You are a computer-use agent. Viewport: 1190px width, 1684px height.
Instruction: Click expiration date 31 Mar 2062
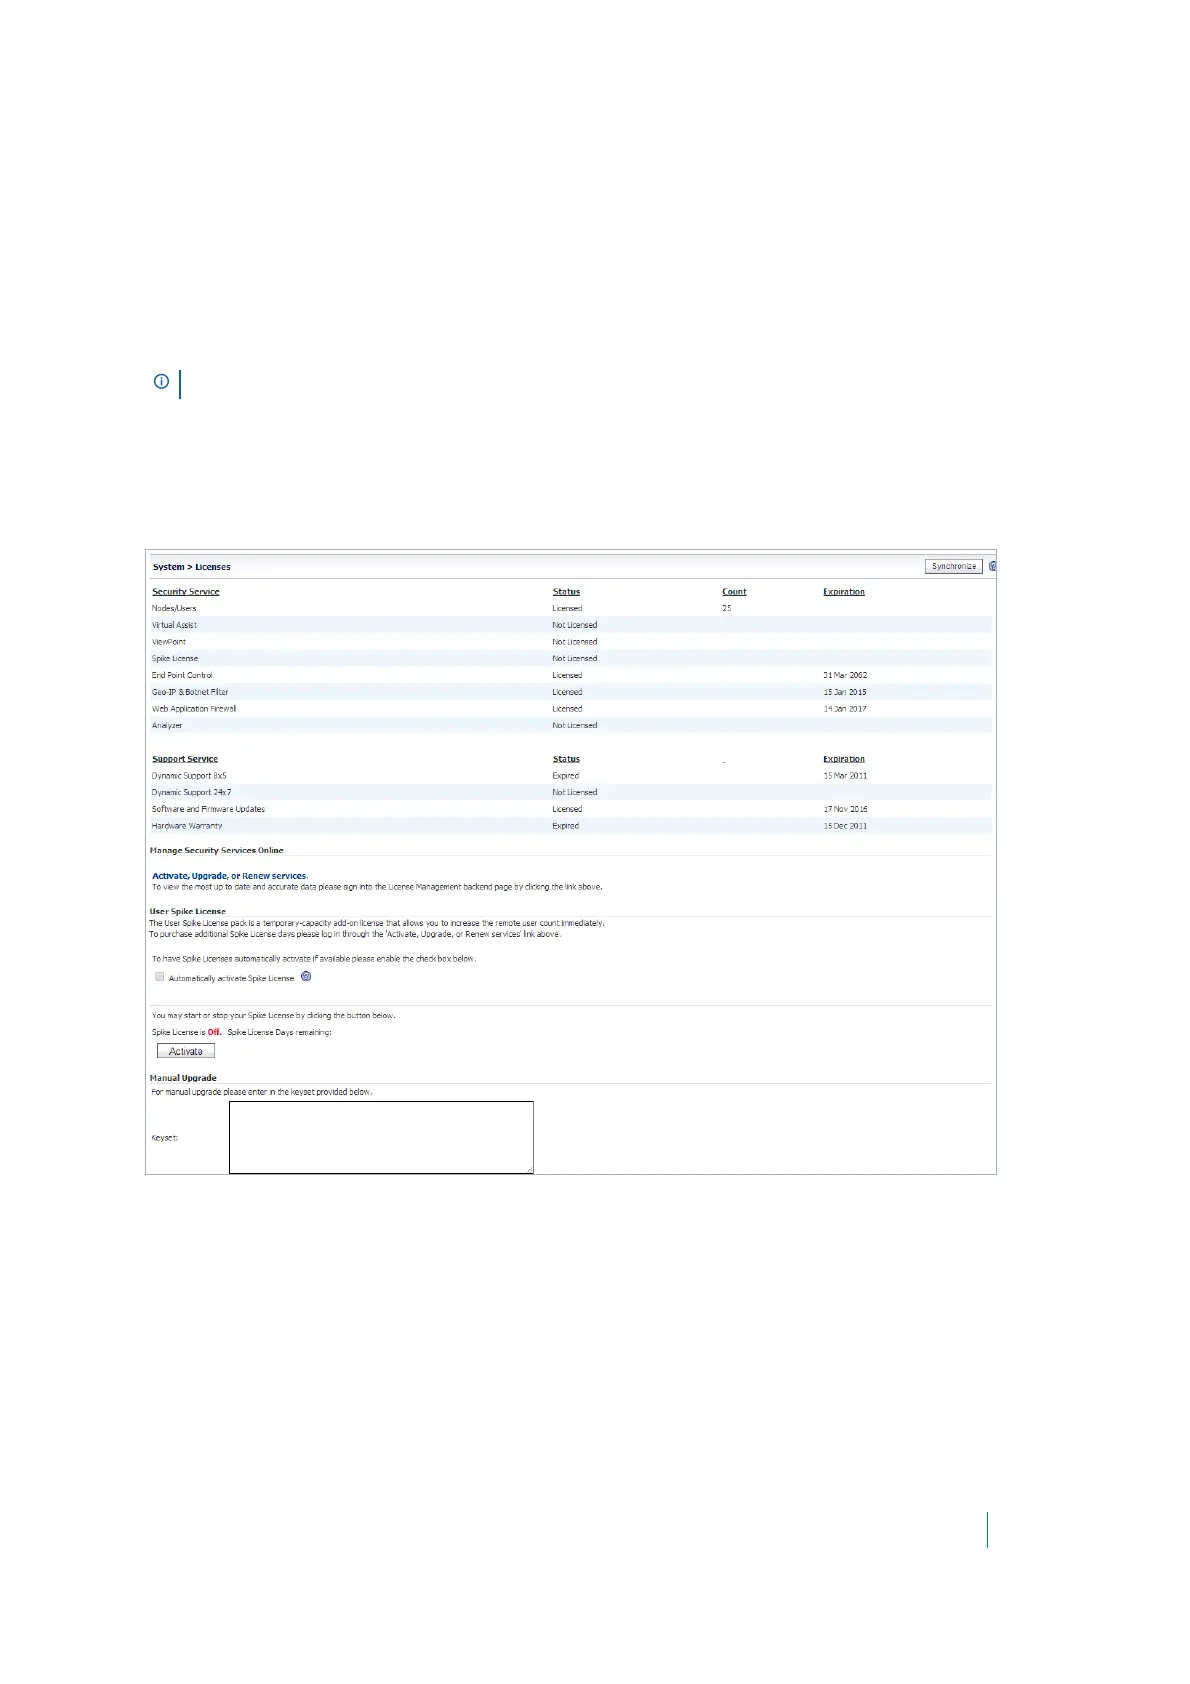[x=845, y=675]
